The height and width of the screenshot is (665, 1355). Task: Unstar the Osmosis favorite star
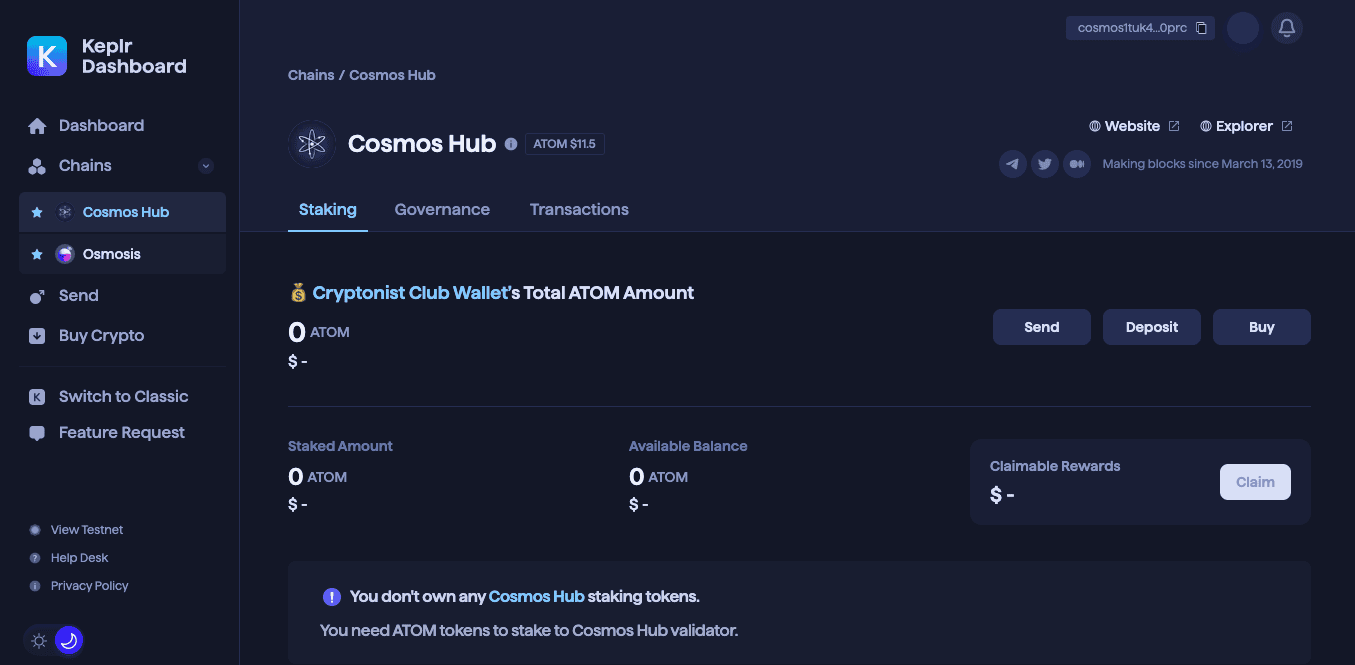37,254
